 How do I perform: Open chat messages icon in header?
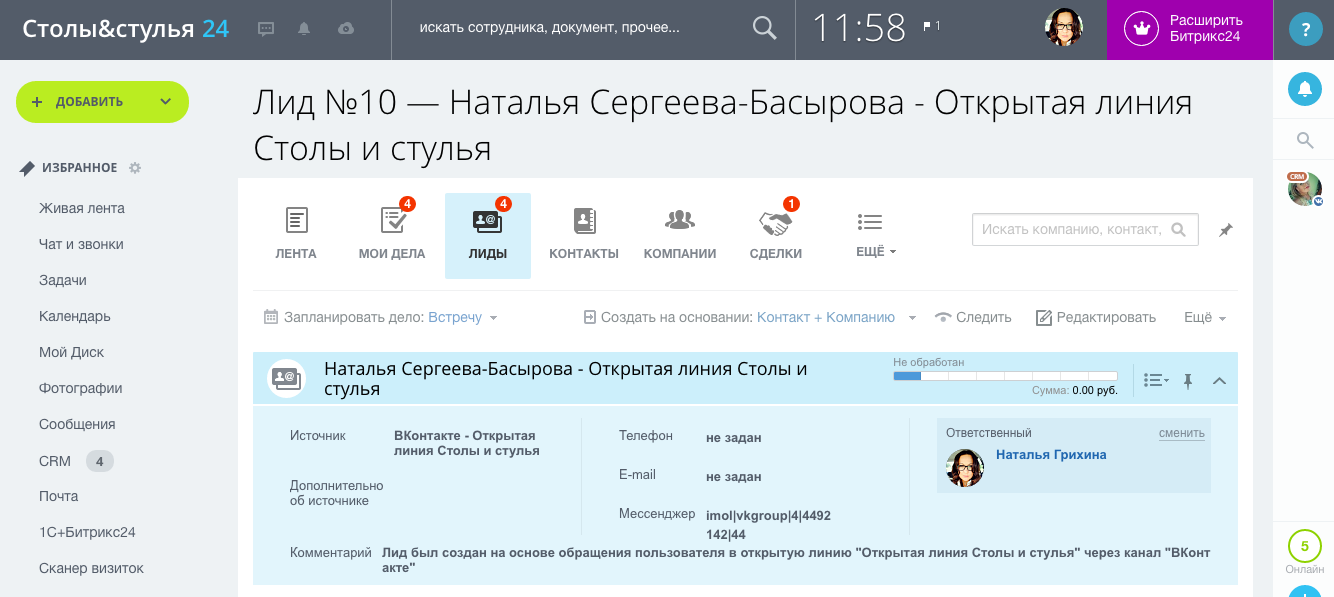pos(266,29)
